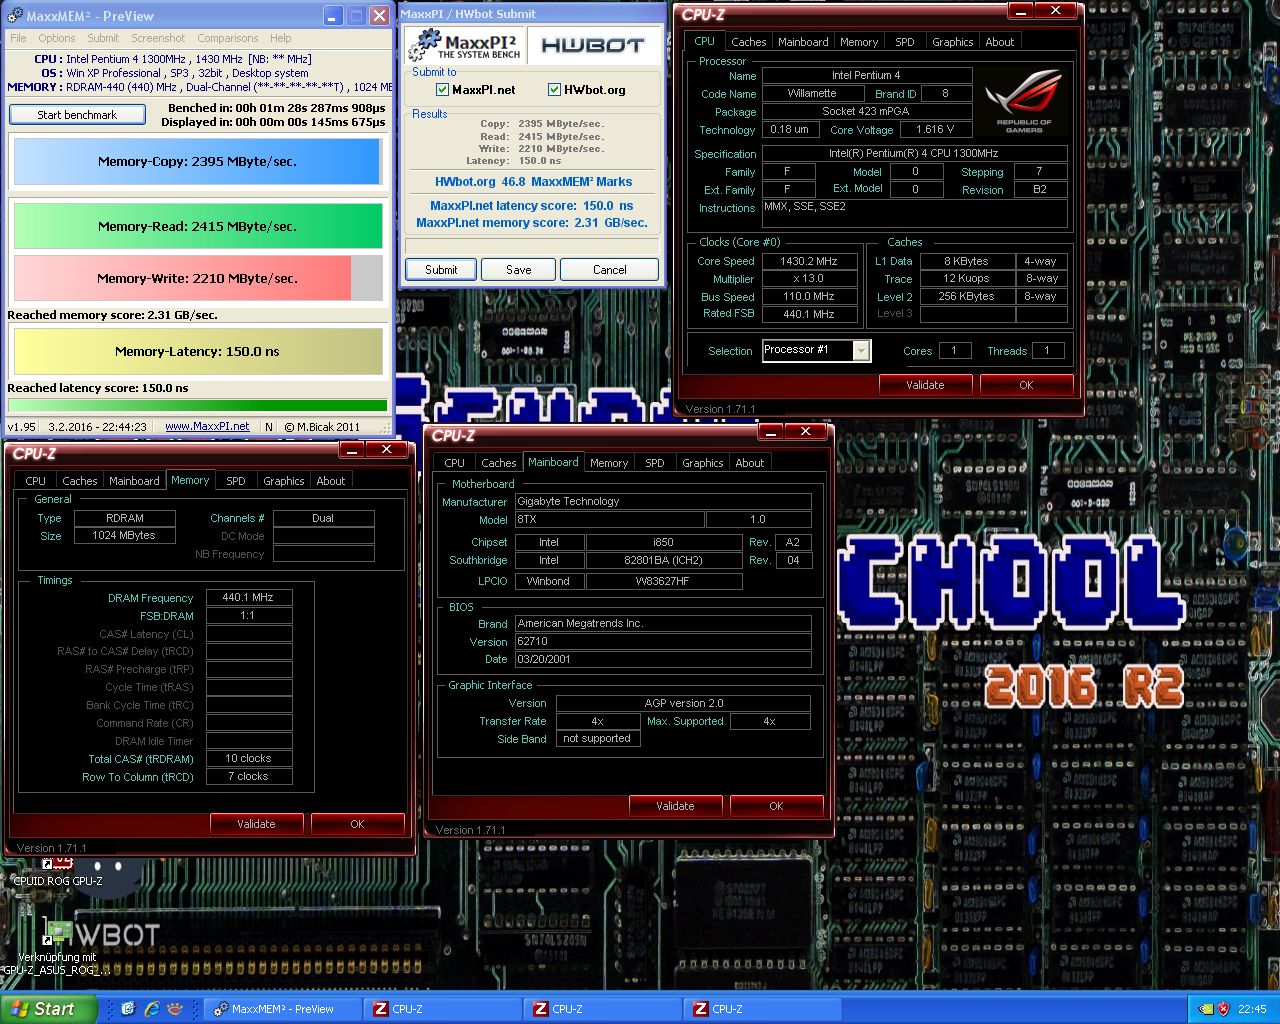Image resolution: width=1280 pixels, height=1024 pixels.
Task: Switch to Graphics tab in top-right CPU-Z
Action: pyautogui.click(x=952, y=42)
